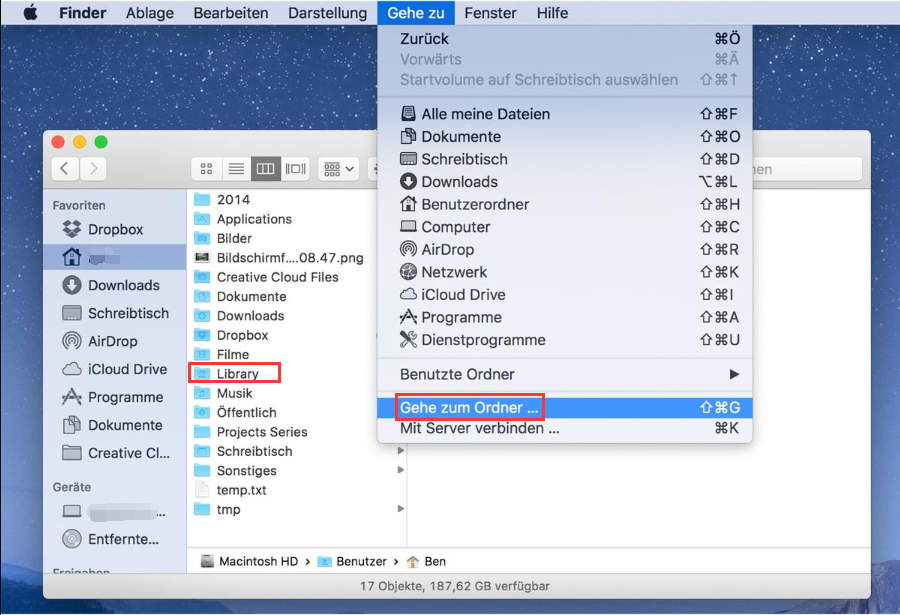Open Dropbox in the sidebar favorites
Screen dimensions: 900x615
pos(115,229)
